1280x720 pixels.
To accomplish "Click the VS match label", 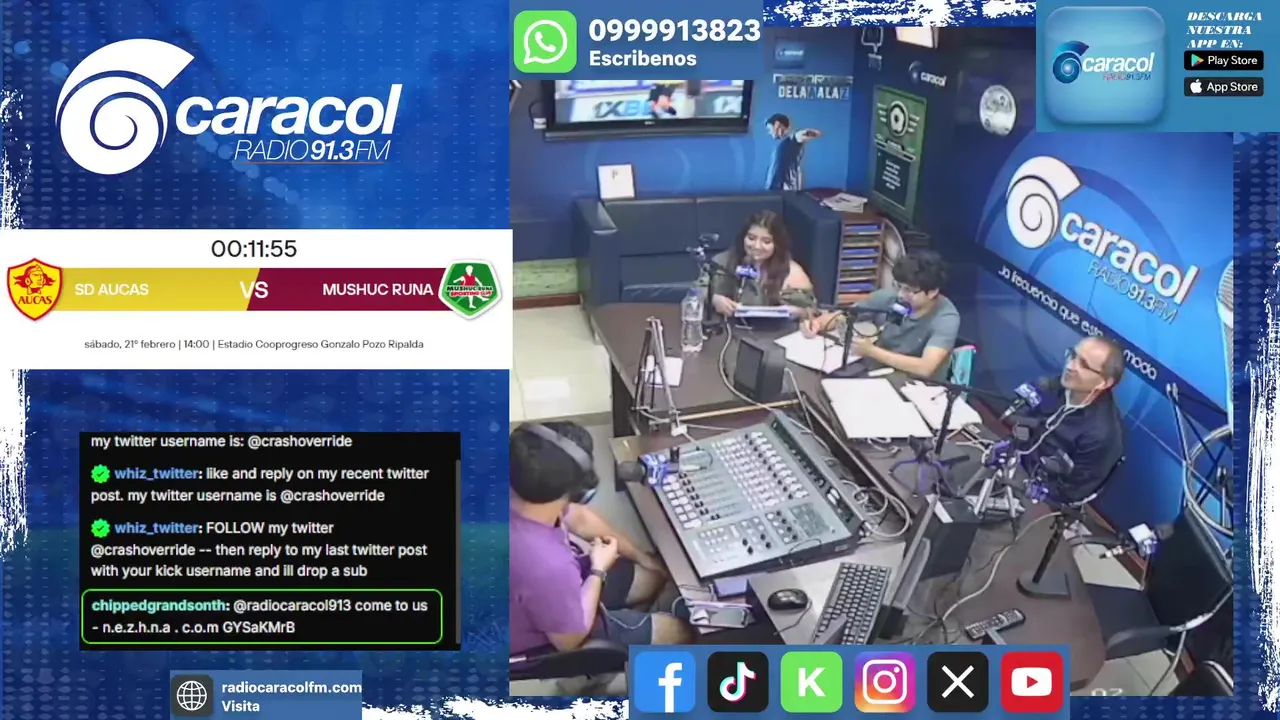I will [255, 290].
